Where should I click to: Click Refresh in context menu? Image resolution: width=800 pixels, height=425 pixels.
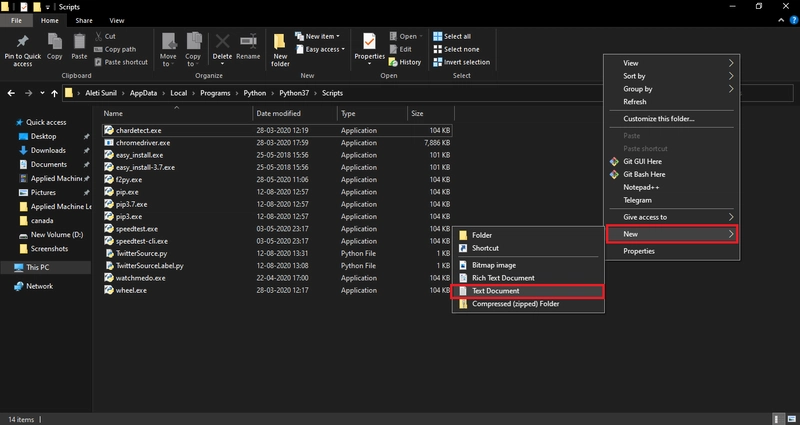671,102
